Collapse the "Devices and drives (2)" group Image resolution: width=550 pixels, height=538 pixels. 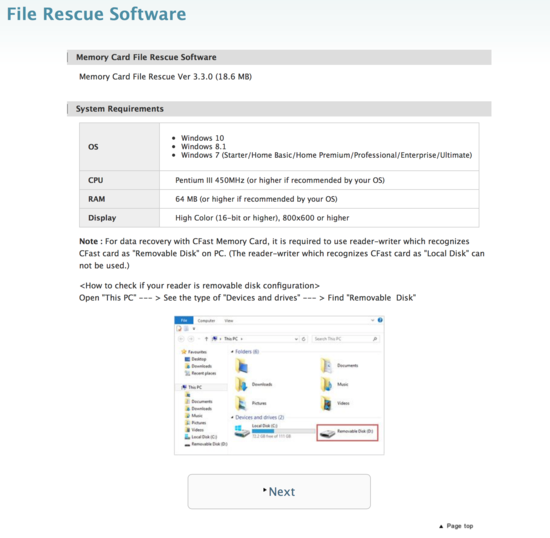point(232,417)
